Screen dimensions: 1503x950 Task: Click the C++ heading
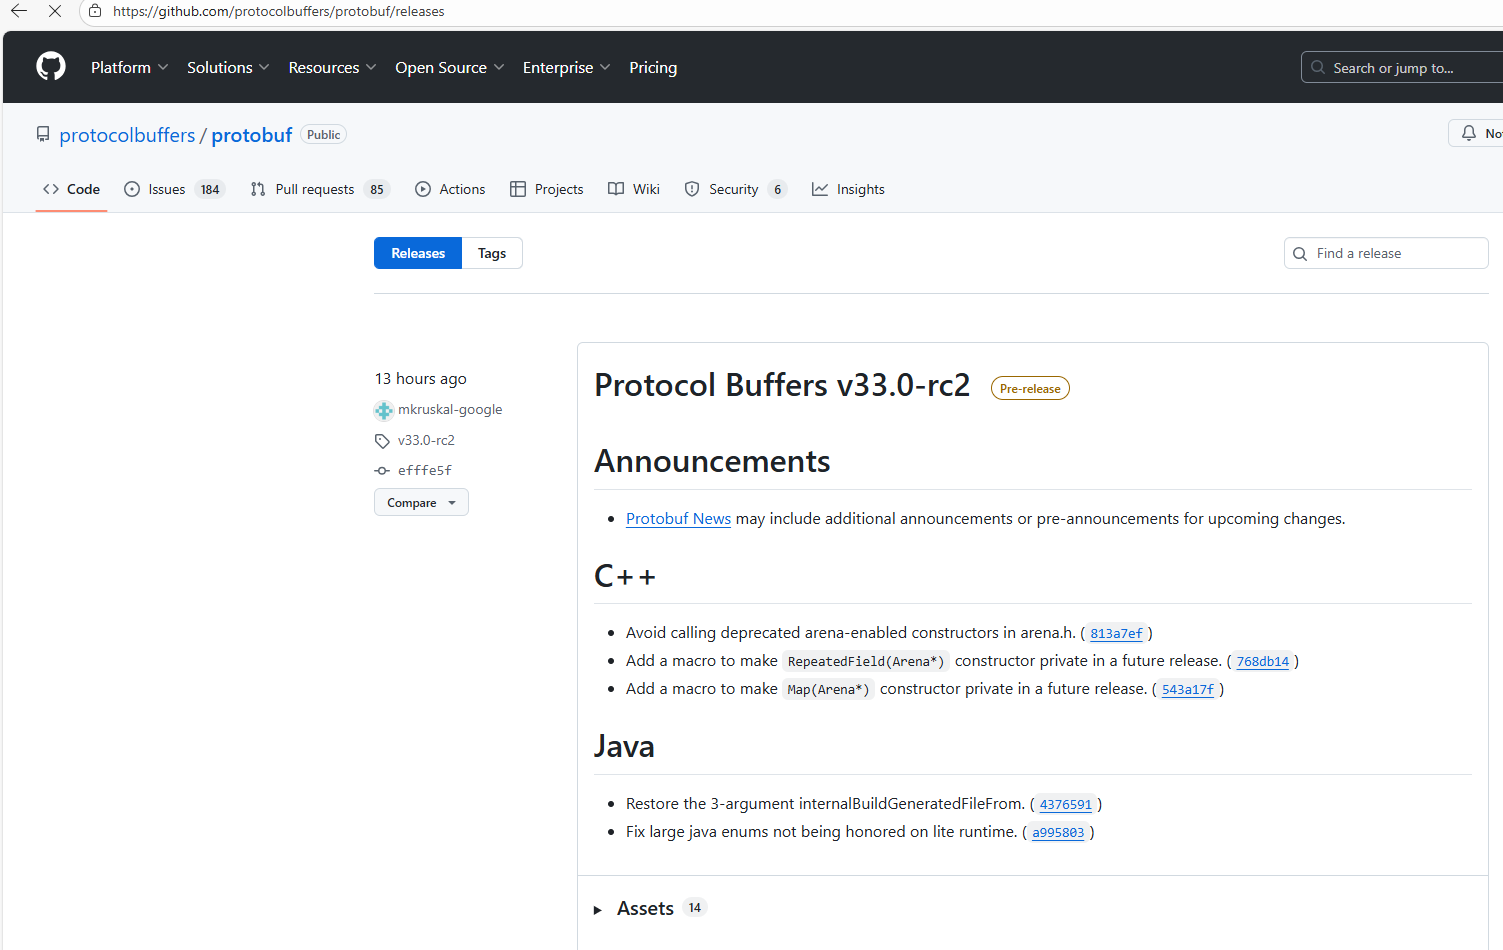point(625,576)
